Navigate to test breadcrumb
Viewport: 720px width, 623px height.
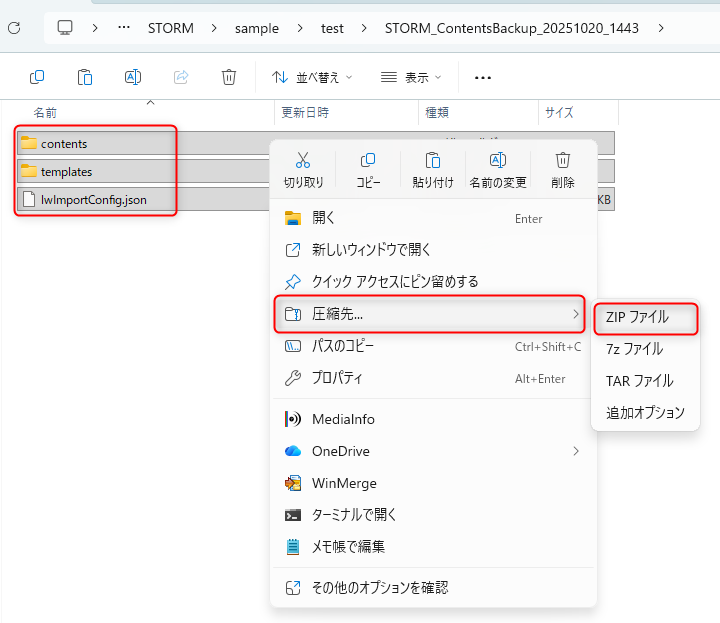pos(332,28)
